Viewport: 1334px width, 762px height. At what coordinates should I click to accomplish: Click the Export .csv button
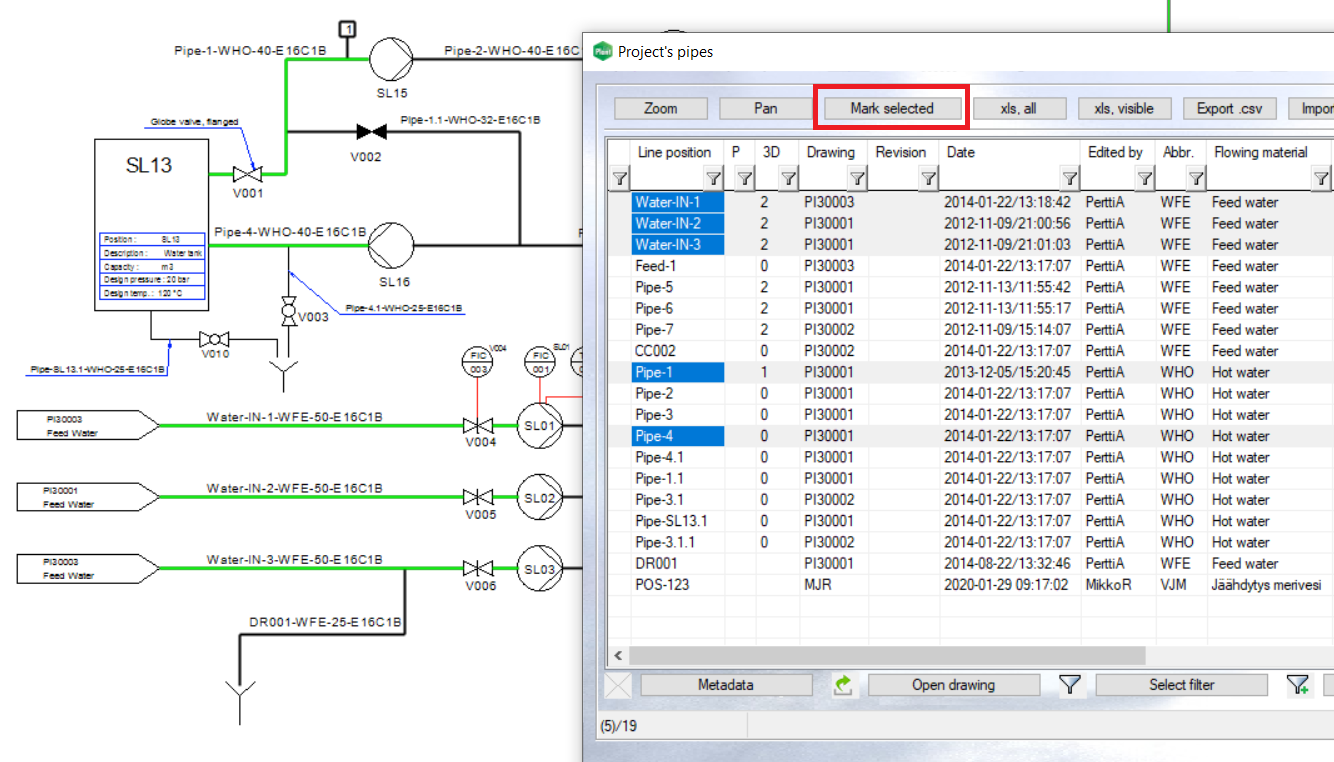[1229, 108]
